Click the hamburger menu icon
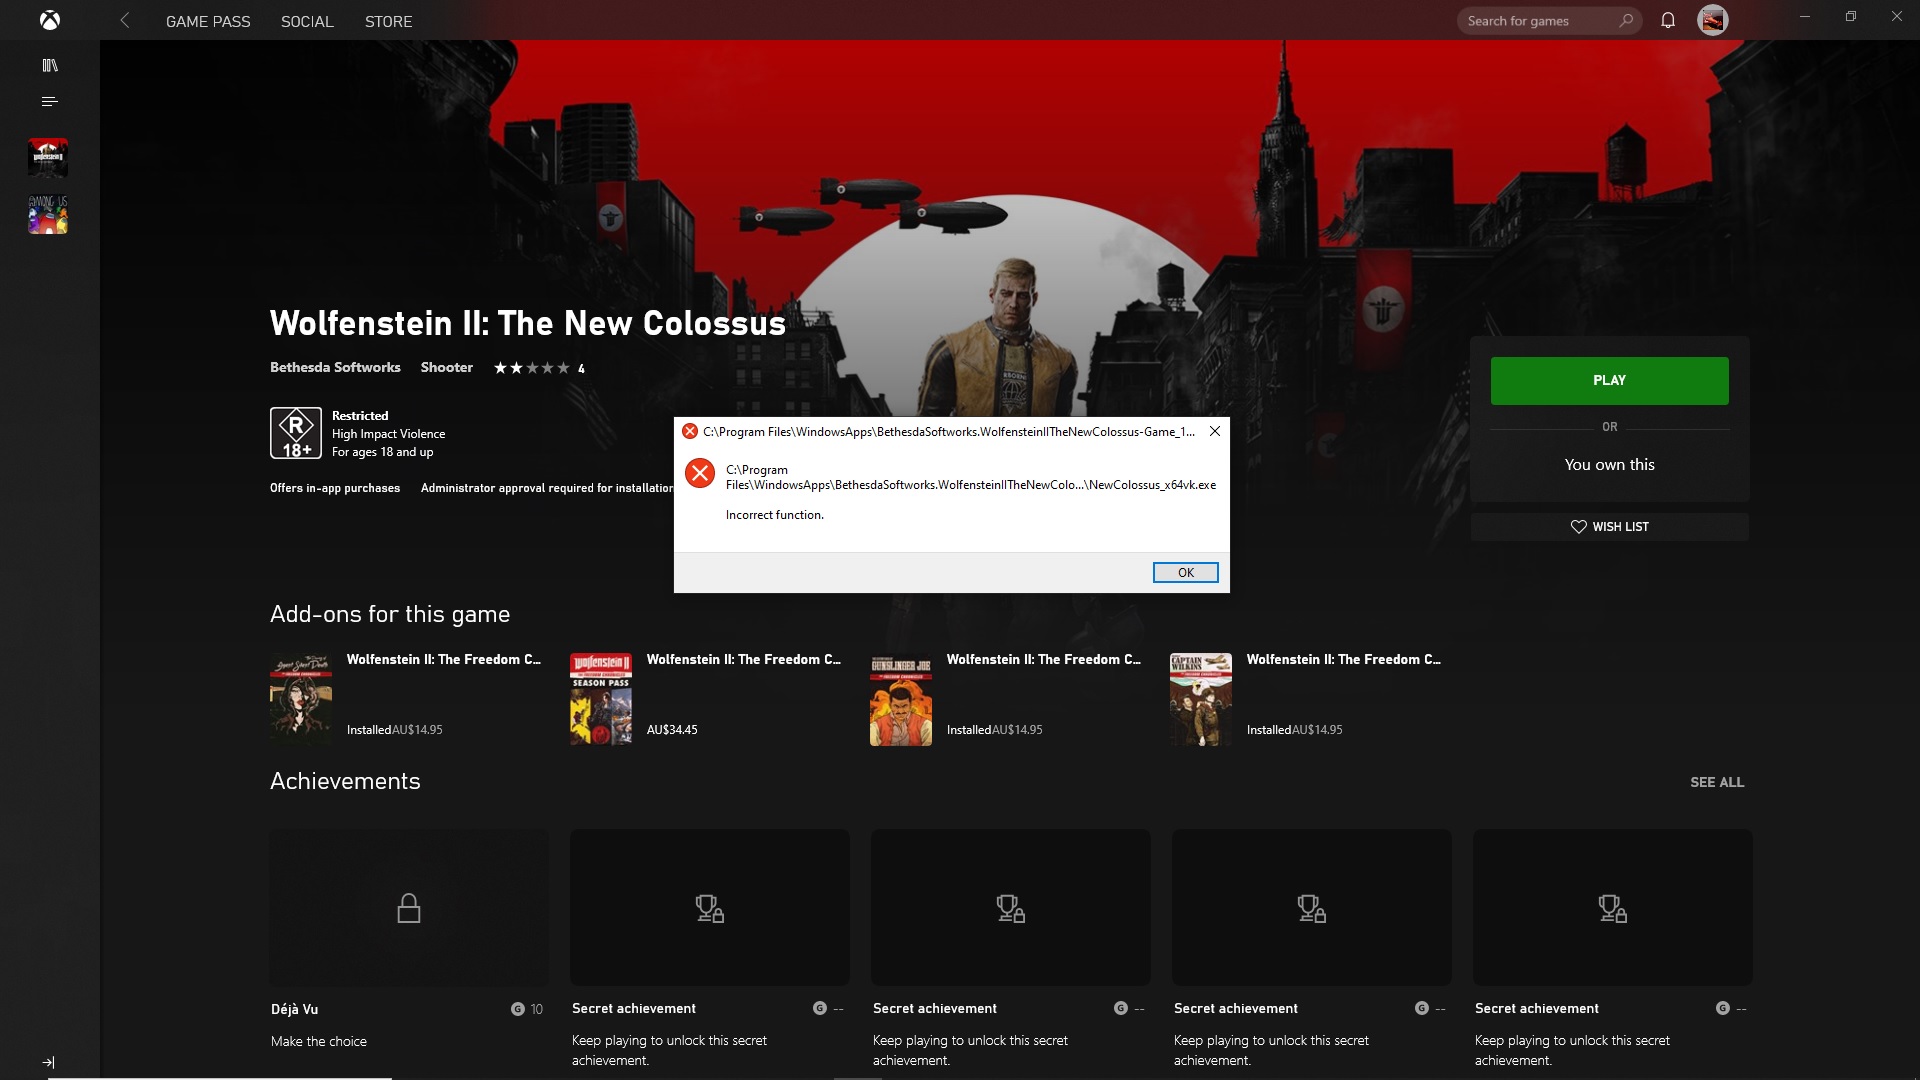The width and height of the screenshot is (1920, 1080). 50,102
